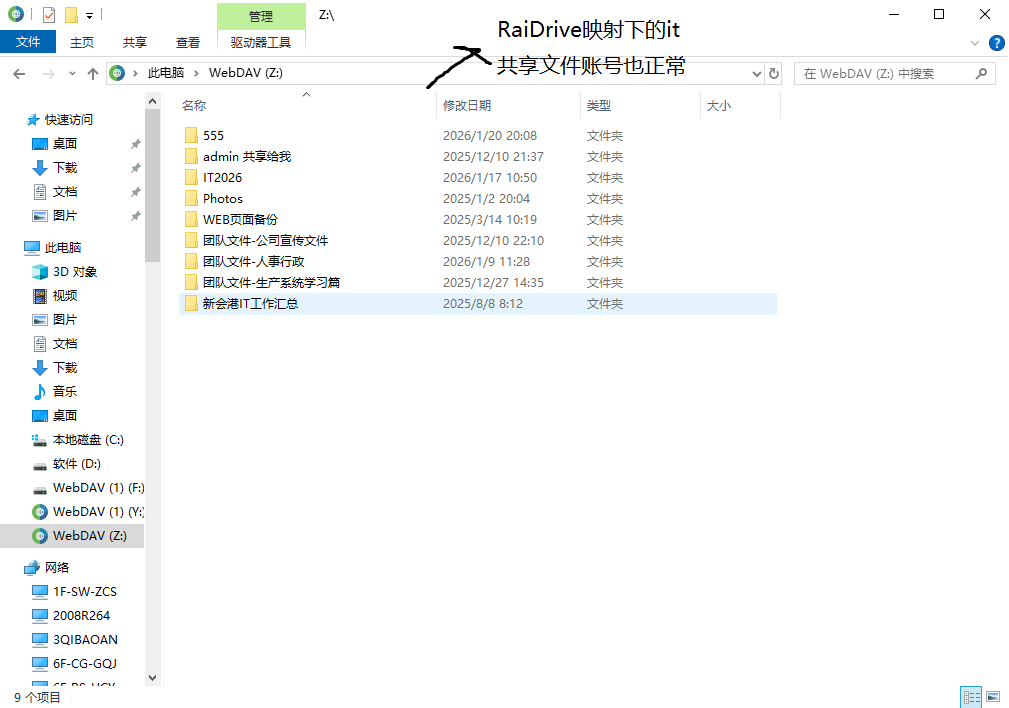Open the recent locations dropdown

click(x=72, y=74)
